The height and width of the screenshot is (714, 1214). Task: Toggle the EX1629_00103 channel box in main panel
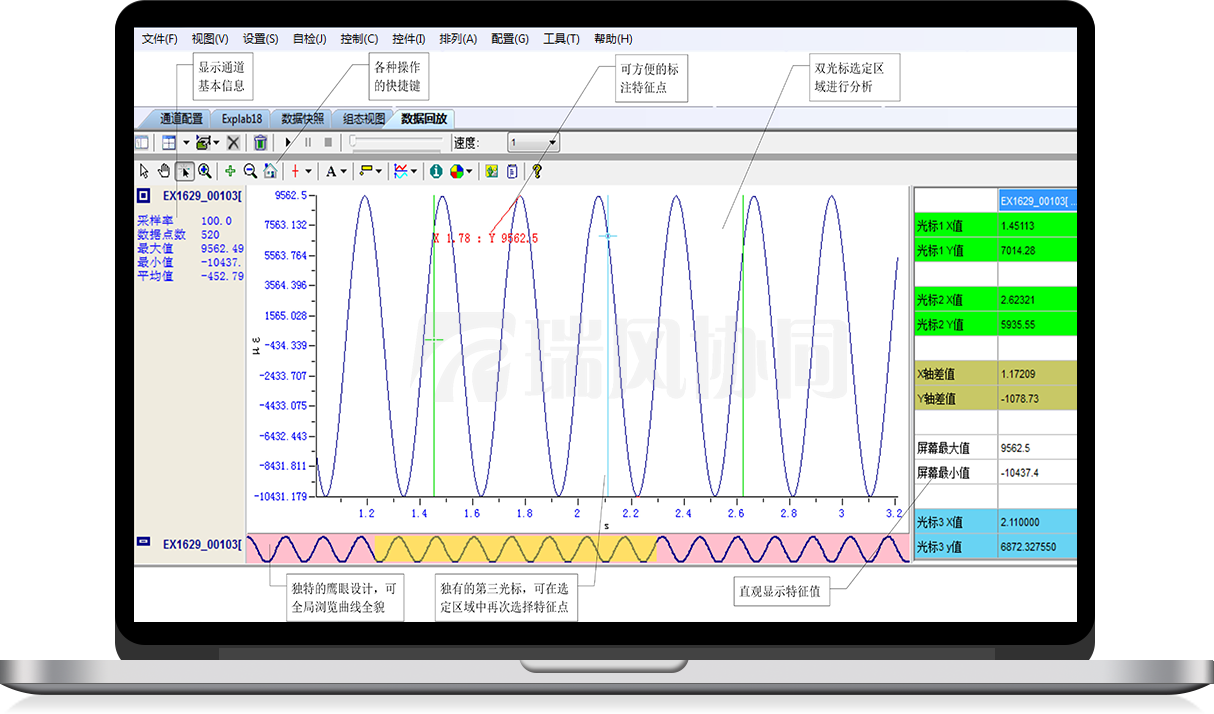pyautogui.click(x=143, y=196)
